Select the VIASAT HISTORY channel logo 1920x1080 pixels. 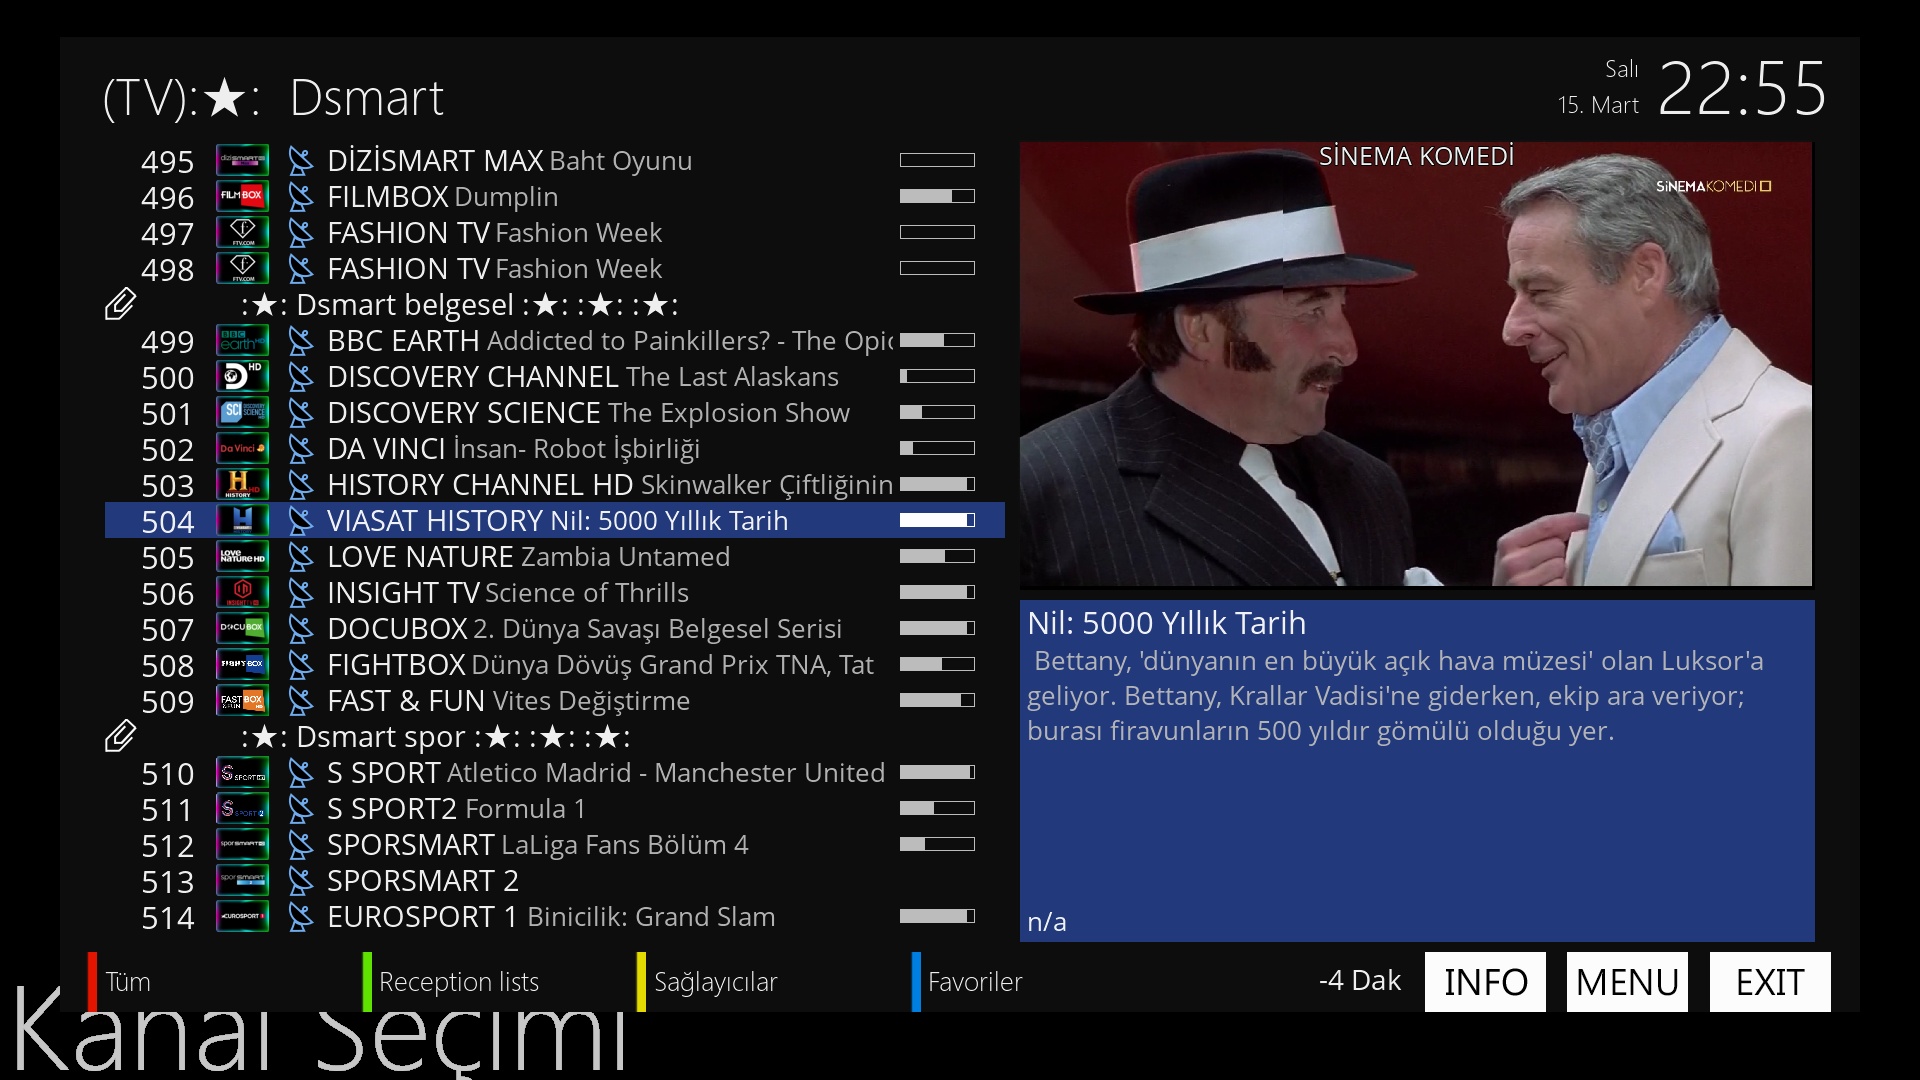[x=243, y=520]
